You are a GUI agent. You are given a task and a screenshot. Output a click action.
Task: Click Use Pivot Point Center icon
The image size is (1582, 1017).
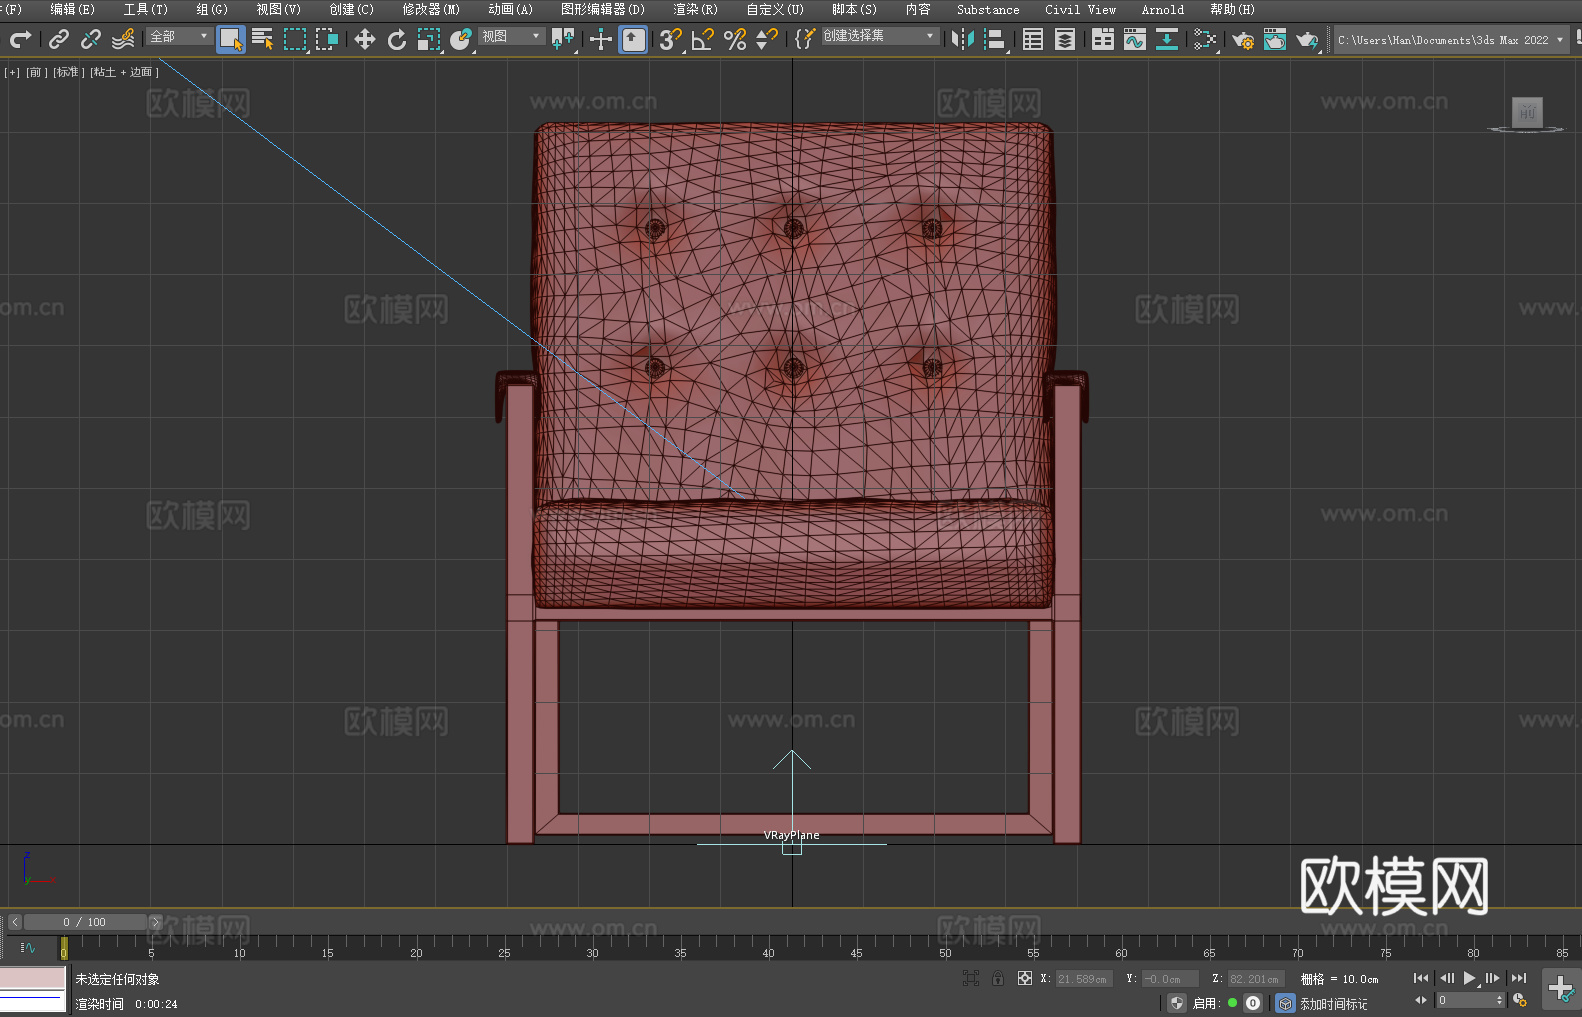(x=563, y=39)
